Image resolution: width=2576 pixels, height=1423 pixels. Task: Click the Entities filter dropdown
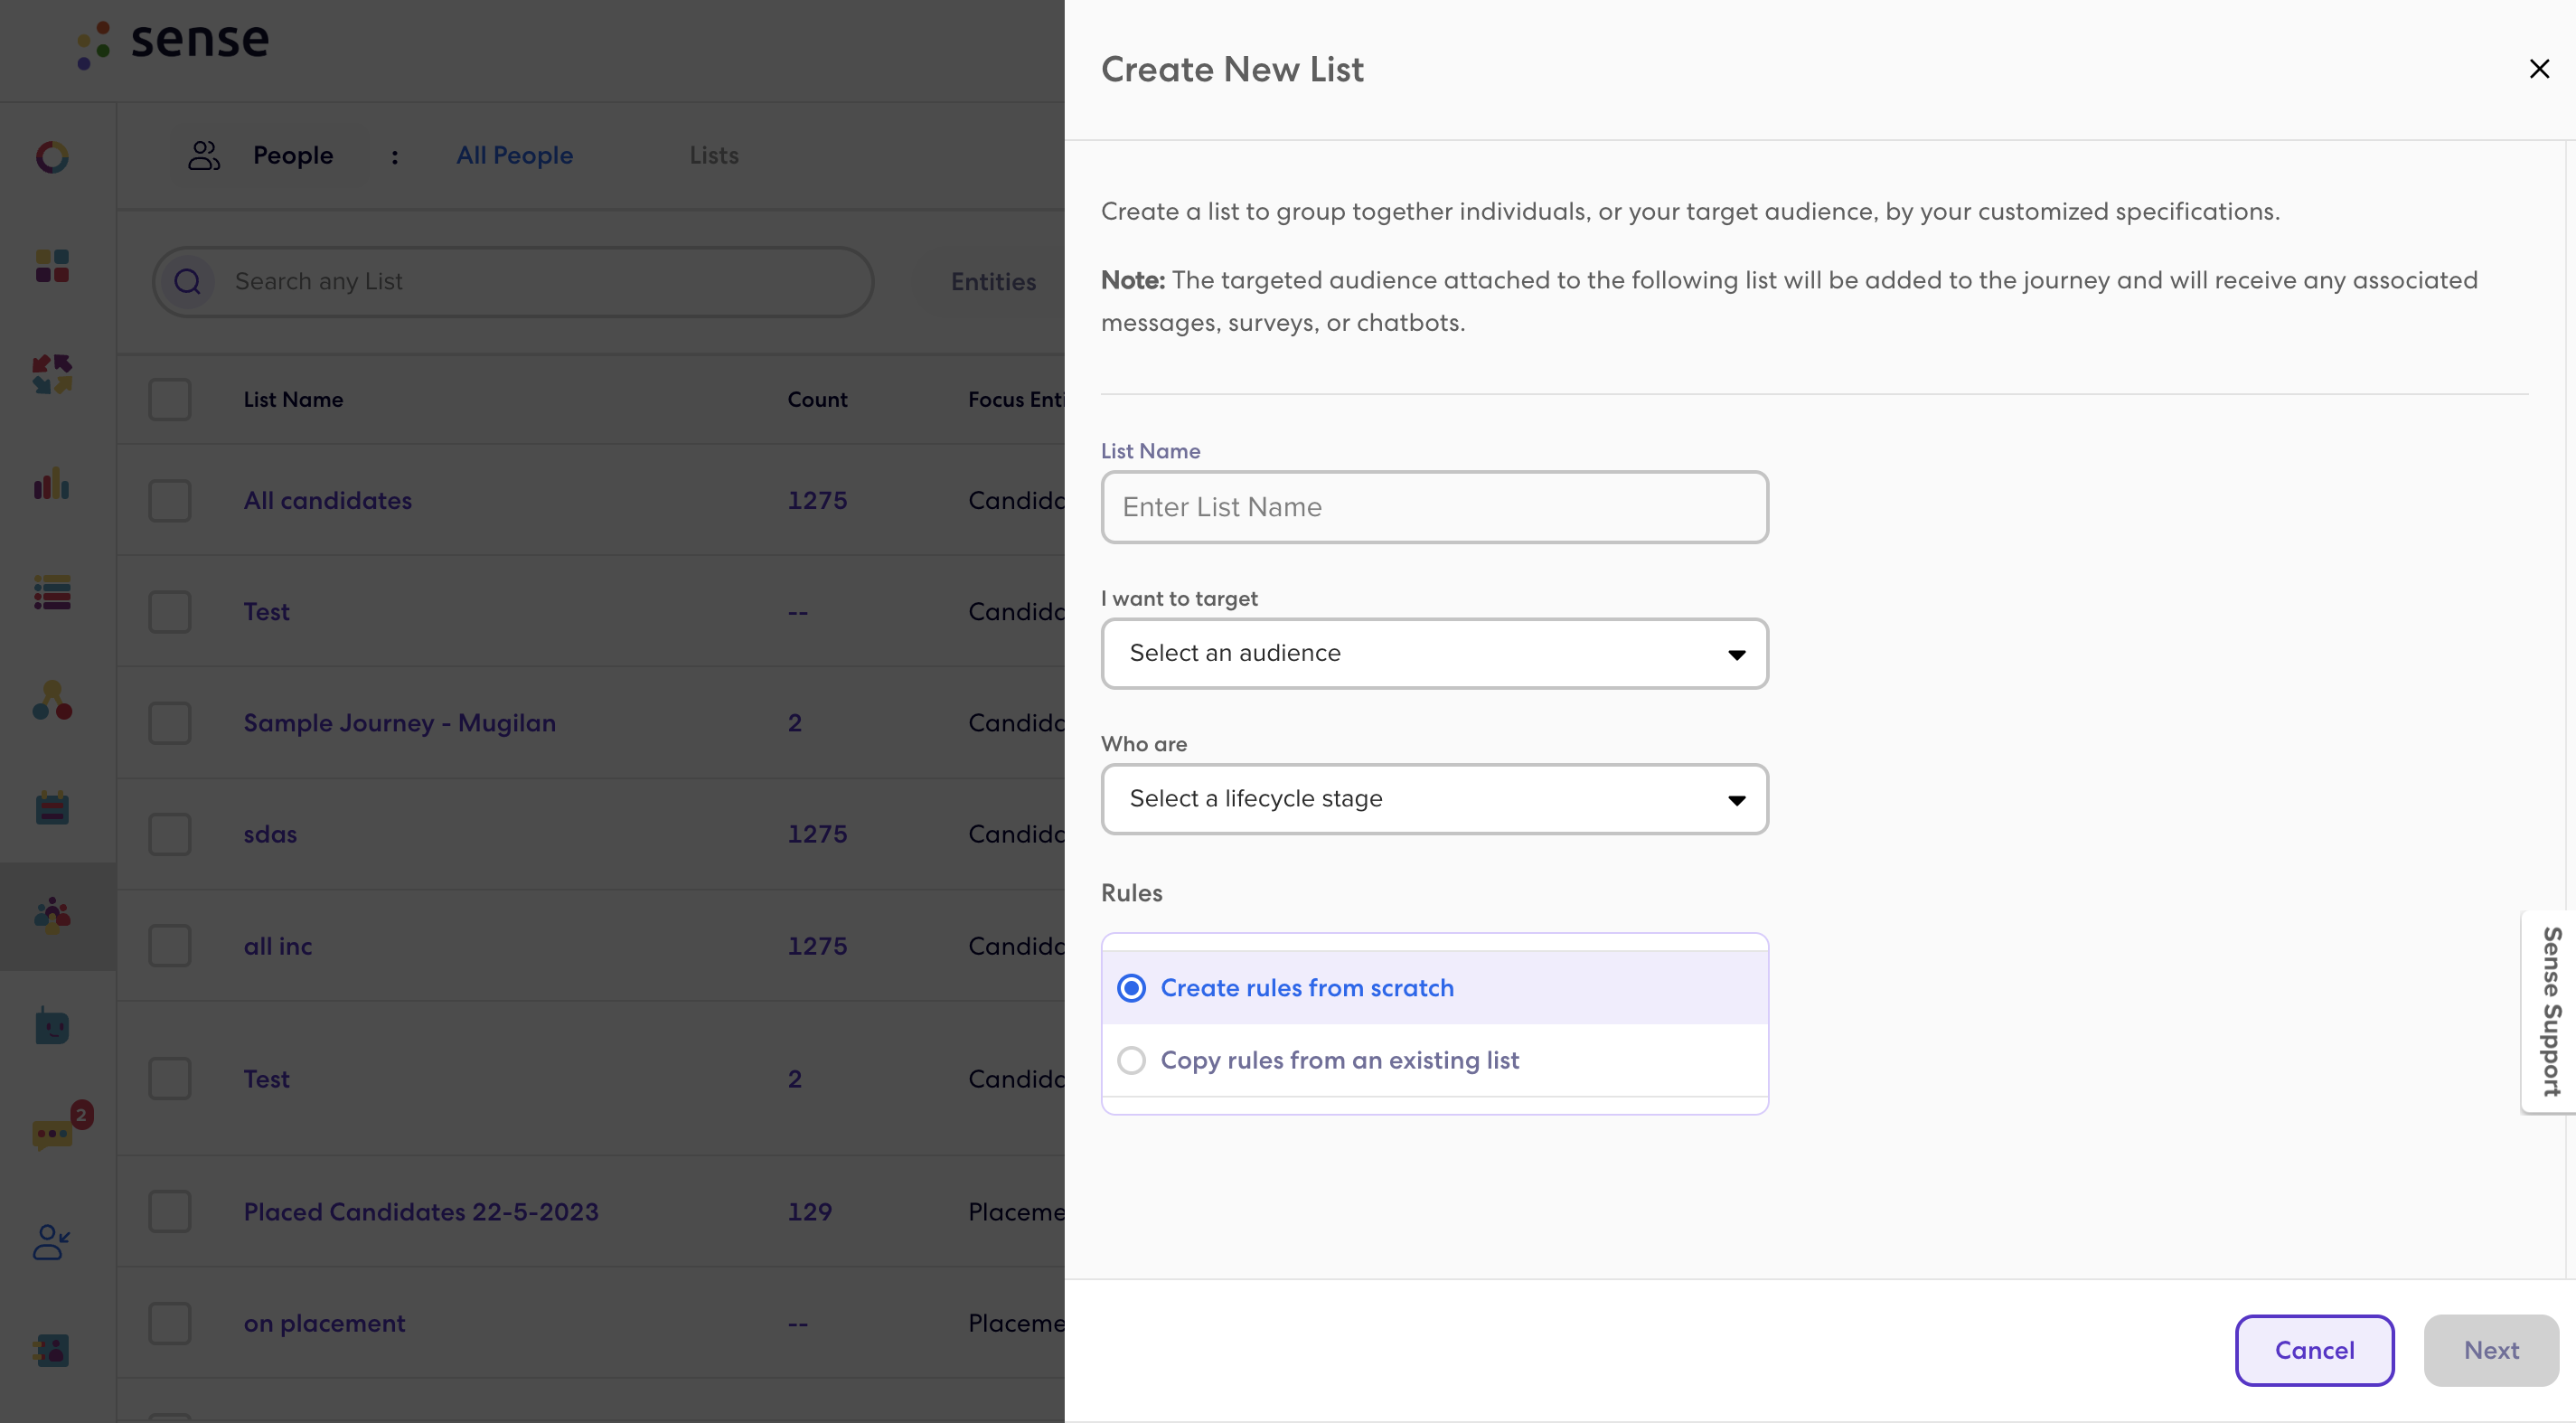[993, 282]
